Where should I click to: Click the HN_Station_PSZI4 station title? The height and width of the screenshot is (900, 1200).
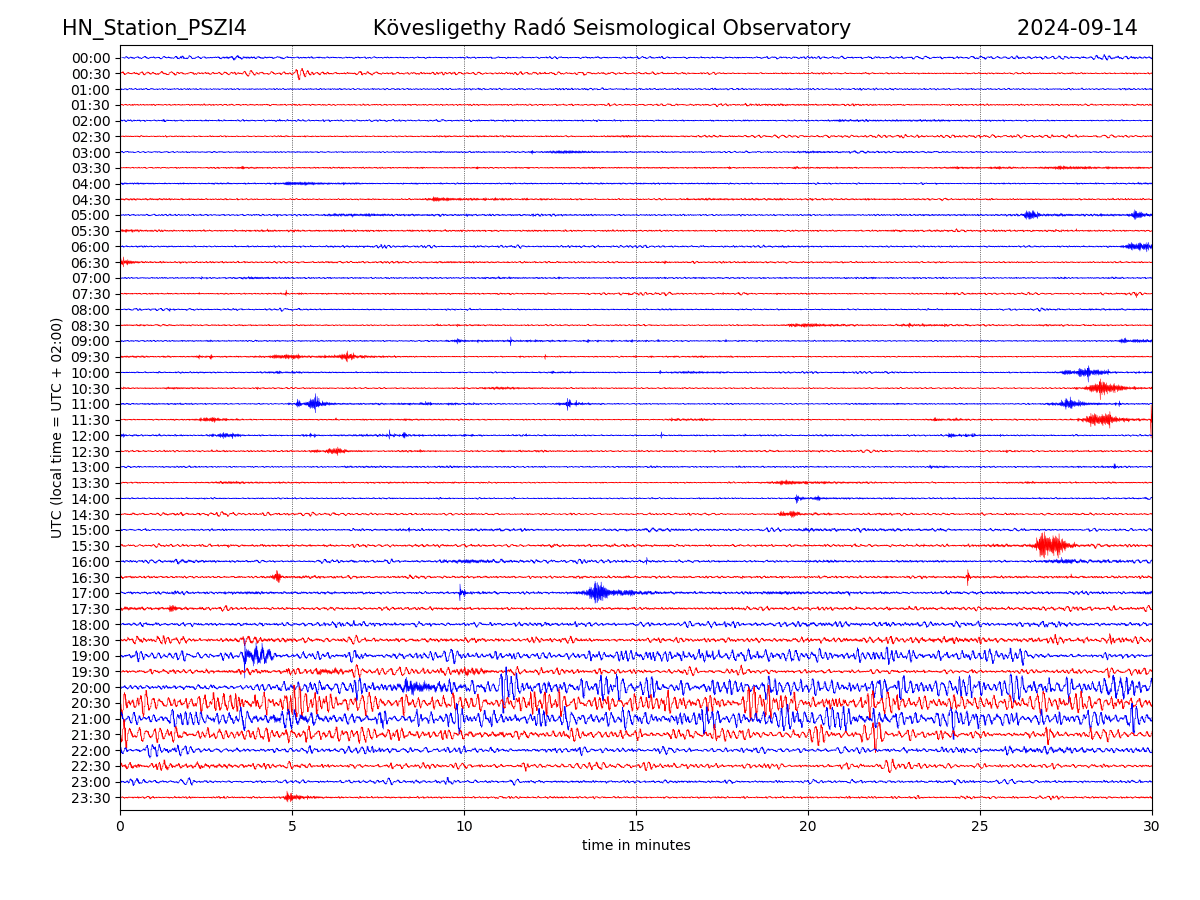click(154, 28)
